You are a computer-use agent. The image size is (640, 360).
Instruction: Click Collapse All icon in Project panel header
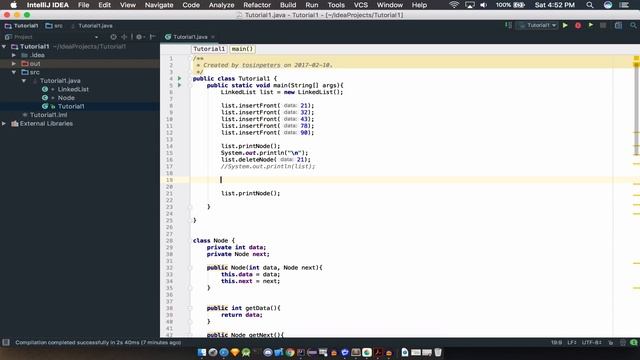tap(124, 37)
